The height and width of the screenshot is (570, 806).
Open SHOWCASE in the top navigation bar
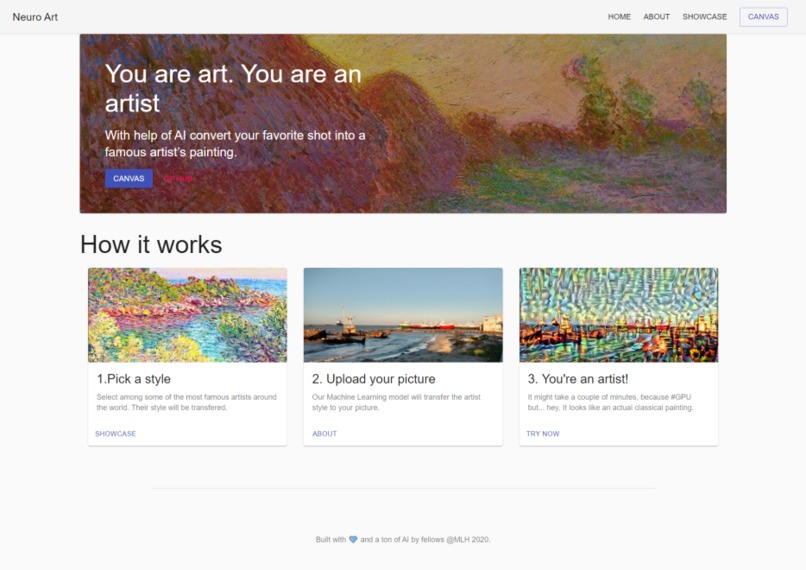(x=704, y=17)
